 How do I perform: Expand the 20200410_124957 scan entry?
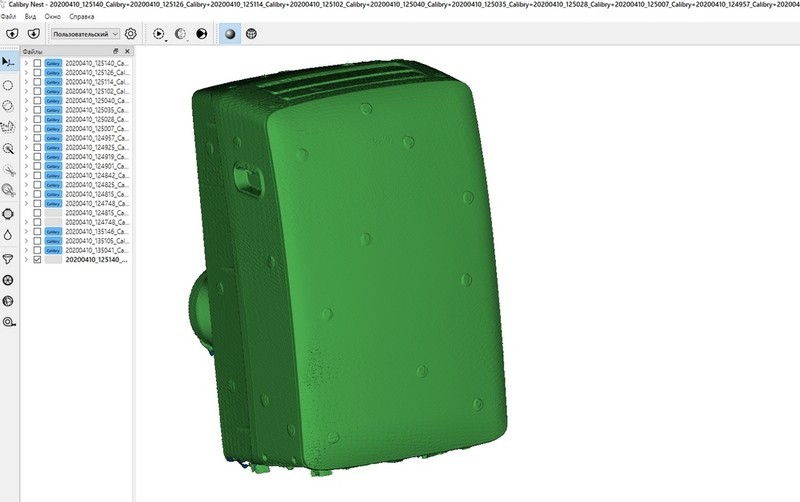click(x=26, y=138)
